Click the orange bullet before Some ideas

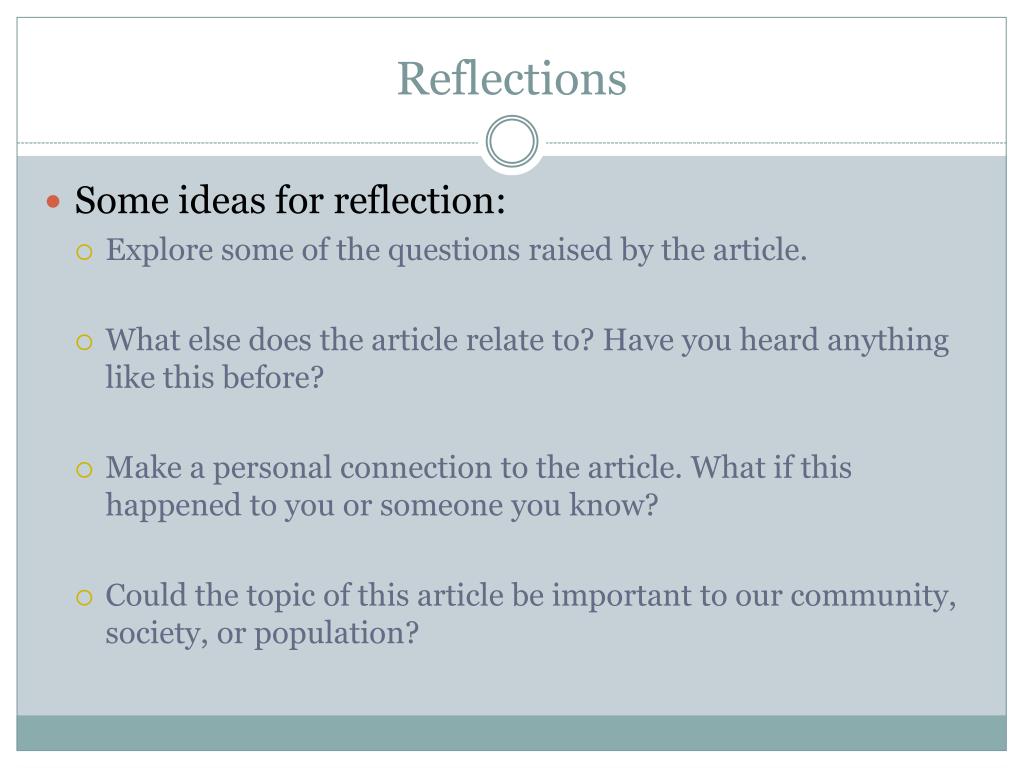click(54, 201)
